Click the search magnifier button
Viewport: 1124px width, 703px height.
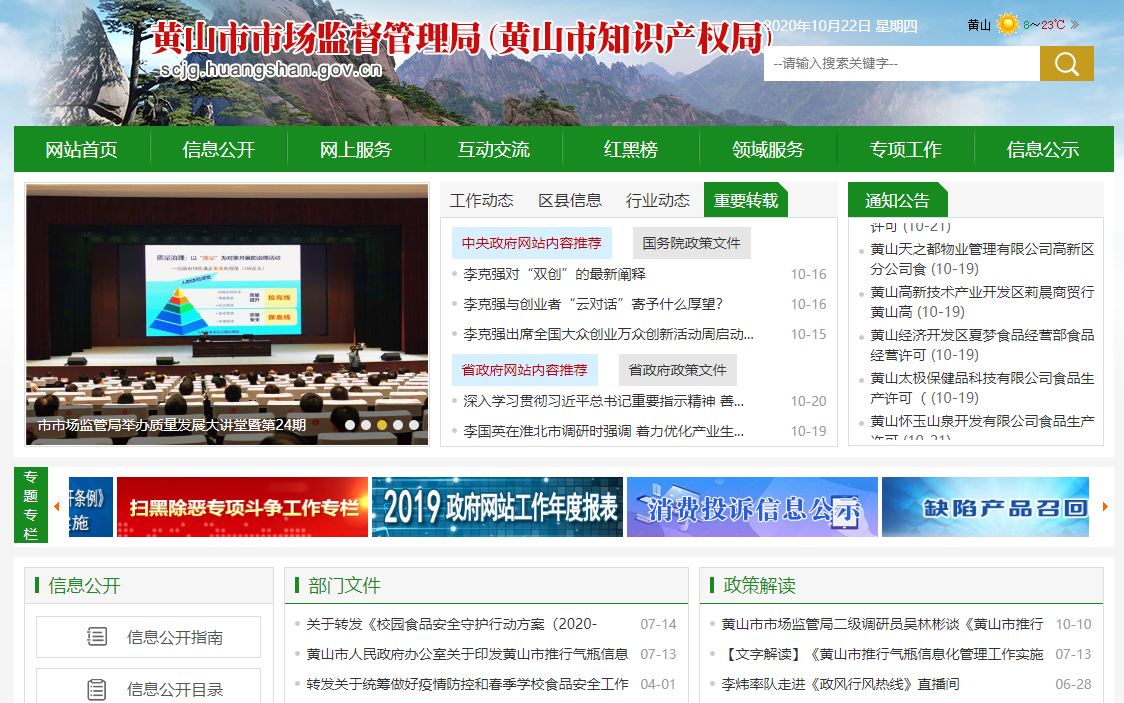click(x=1066, y=64)
